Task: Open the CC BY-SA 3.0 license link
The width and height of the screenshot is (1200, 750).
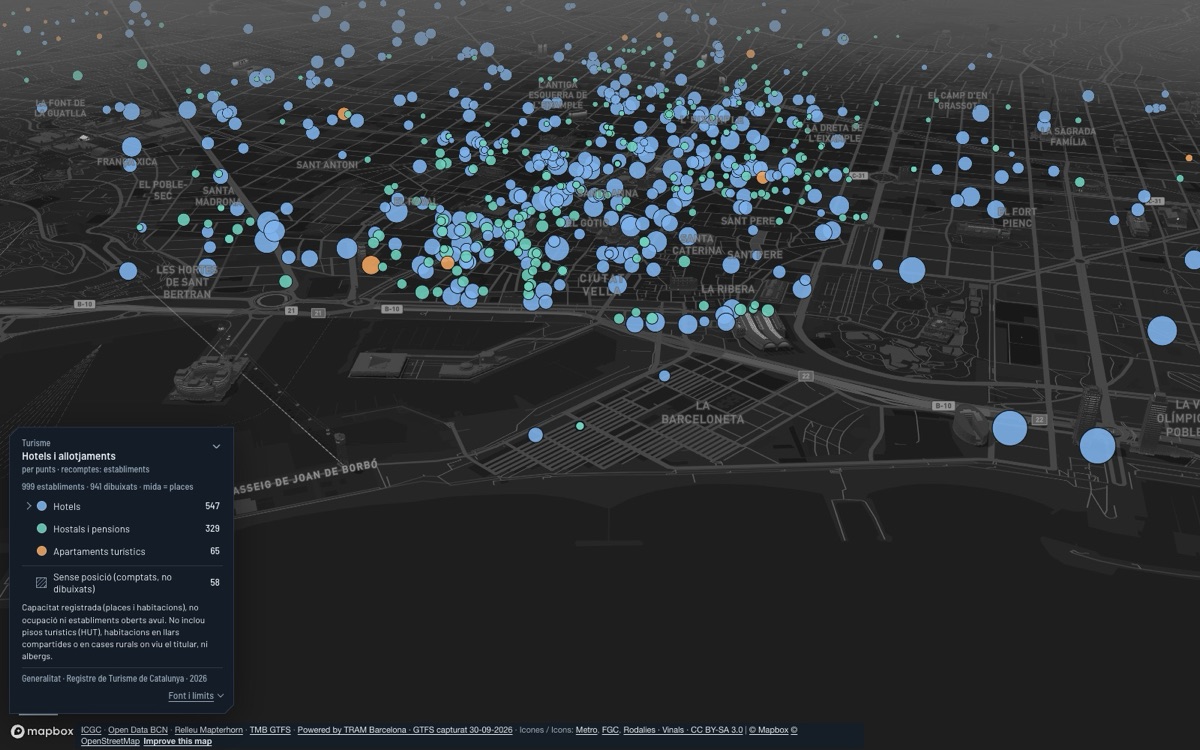Action: point(717,730)
